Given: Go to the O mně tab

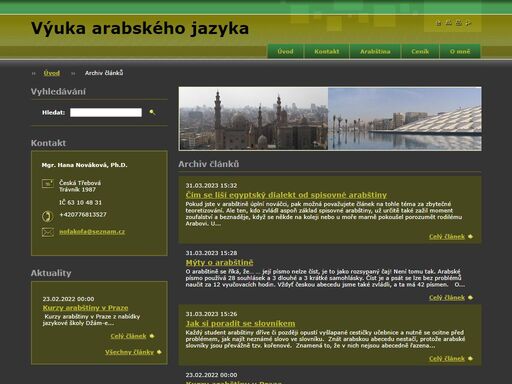Looking at the screenshot, I should coord(460,51).
